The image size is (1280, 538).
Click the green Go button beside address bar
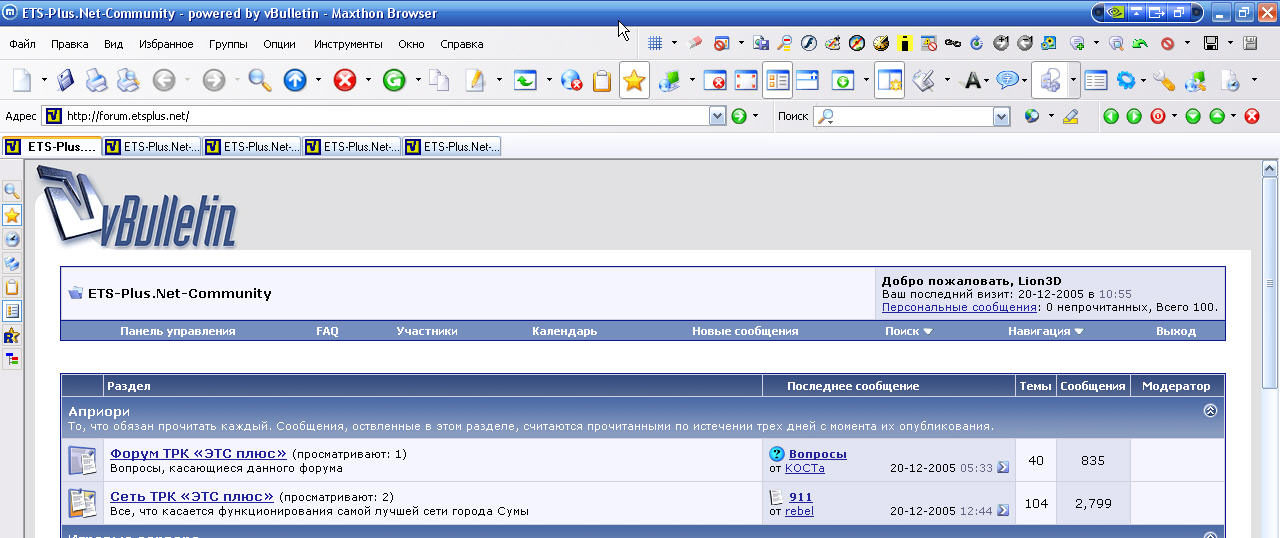[739, 117]
